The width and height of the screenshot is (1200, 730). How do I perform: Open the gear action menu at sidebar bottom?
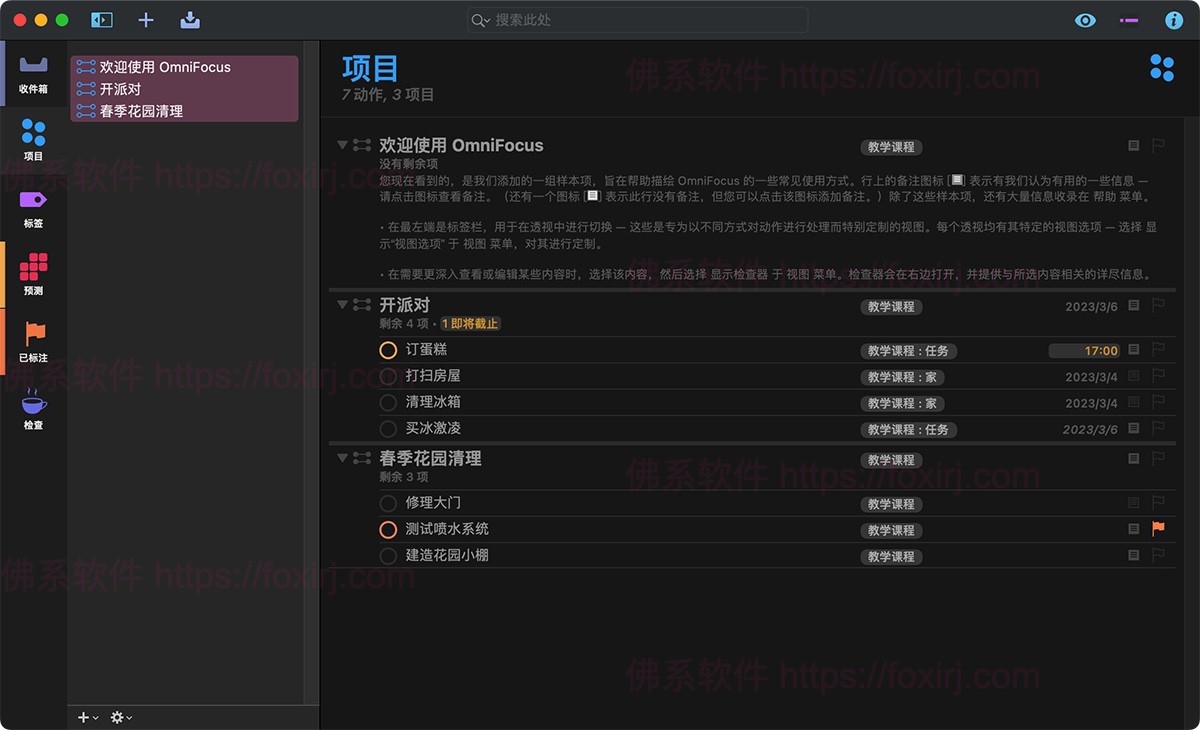(119, 717)
